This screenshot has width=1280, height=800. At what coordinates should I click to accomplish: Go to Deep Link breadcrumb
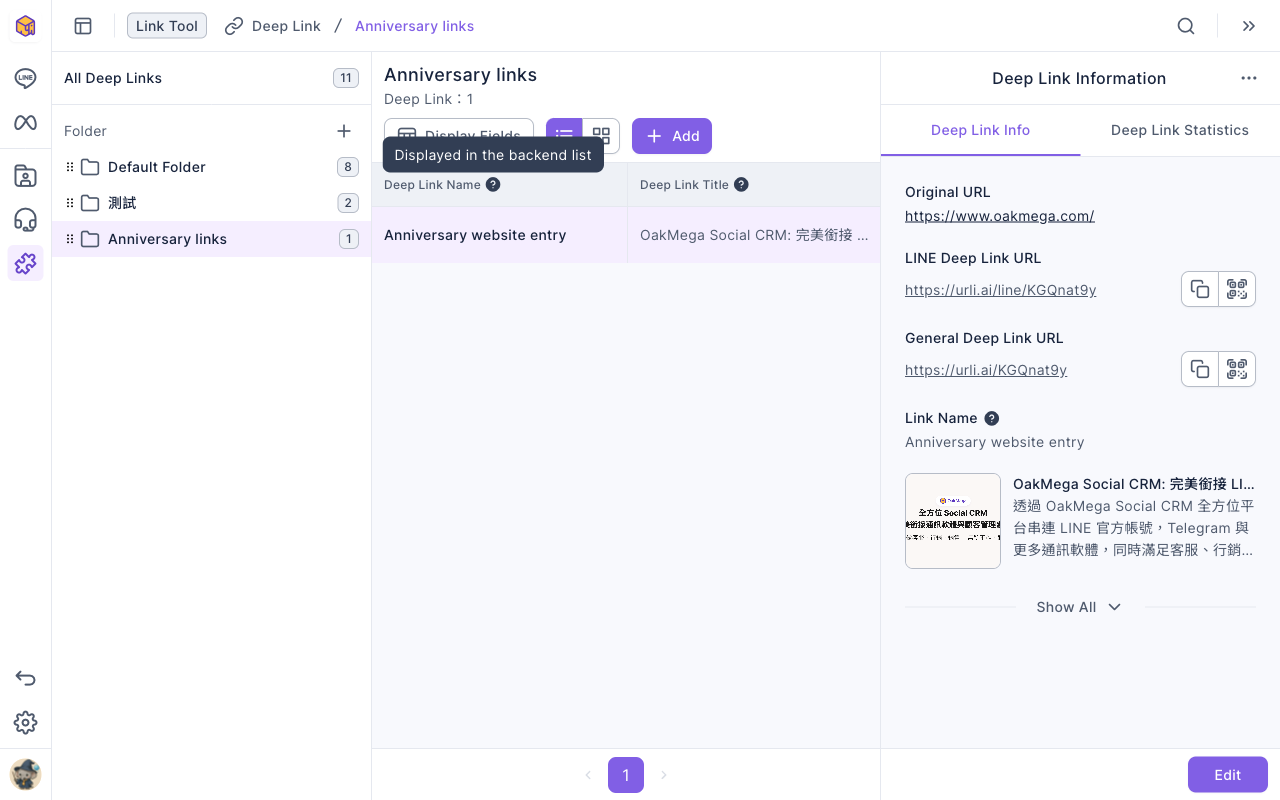tap(273, 26)
